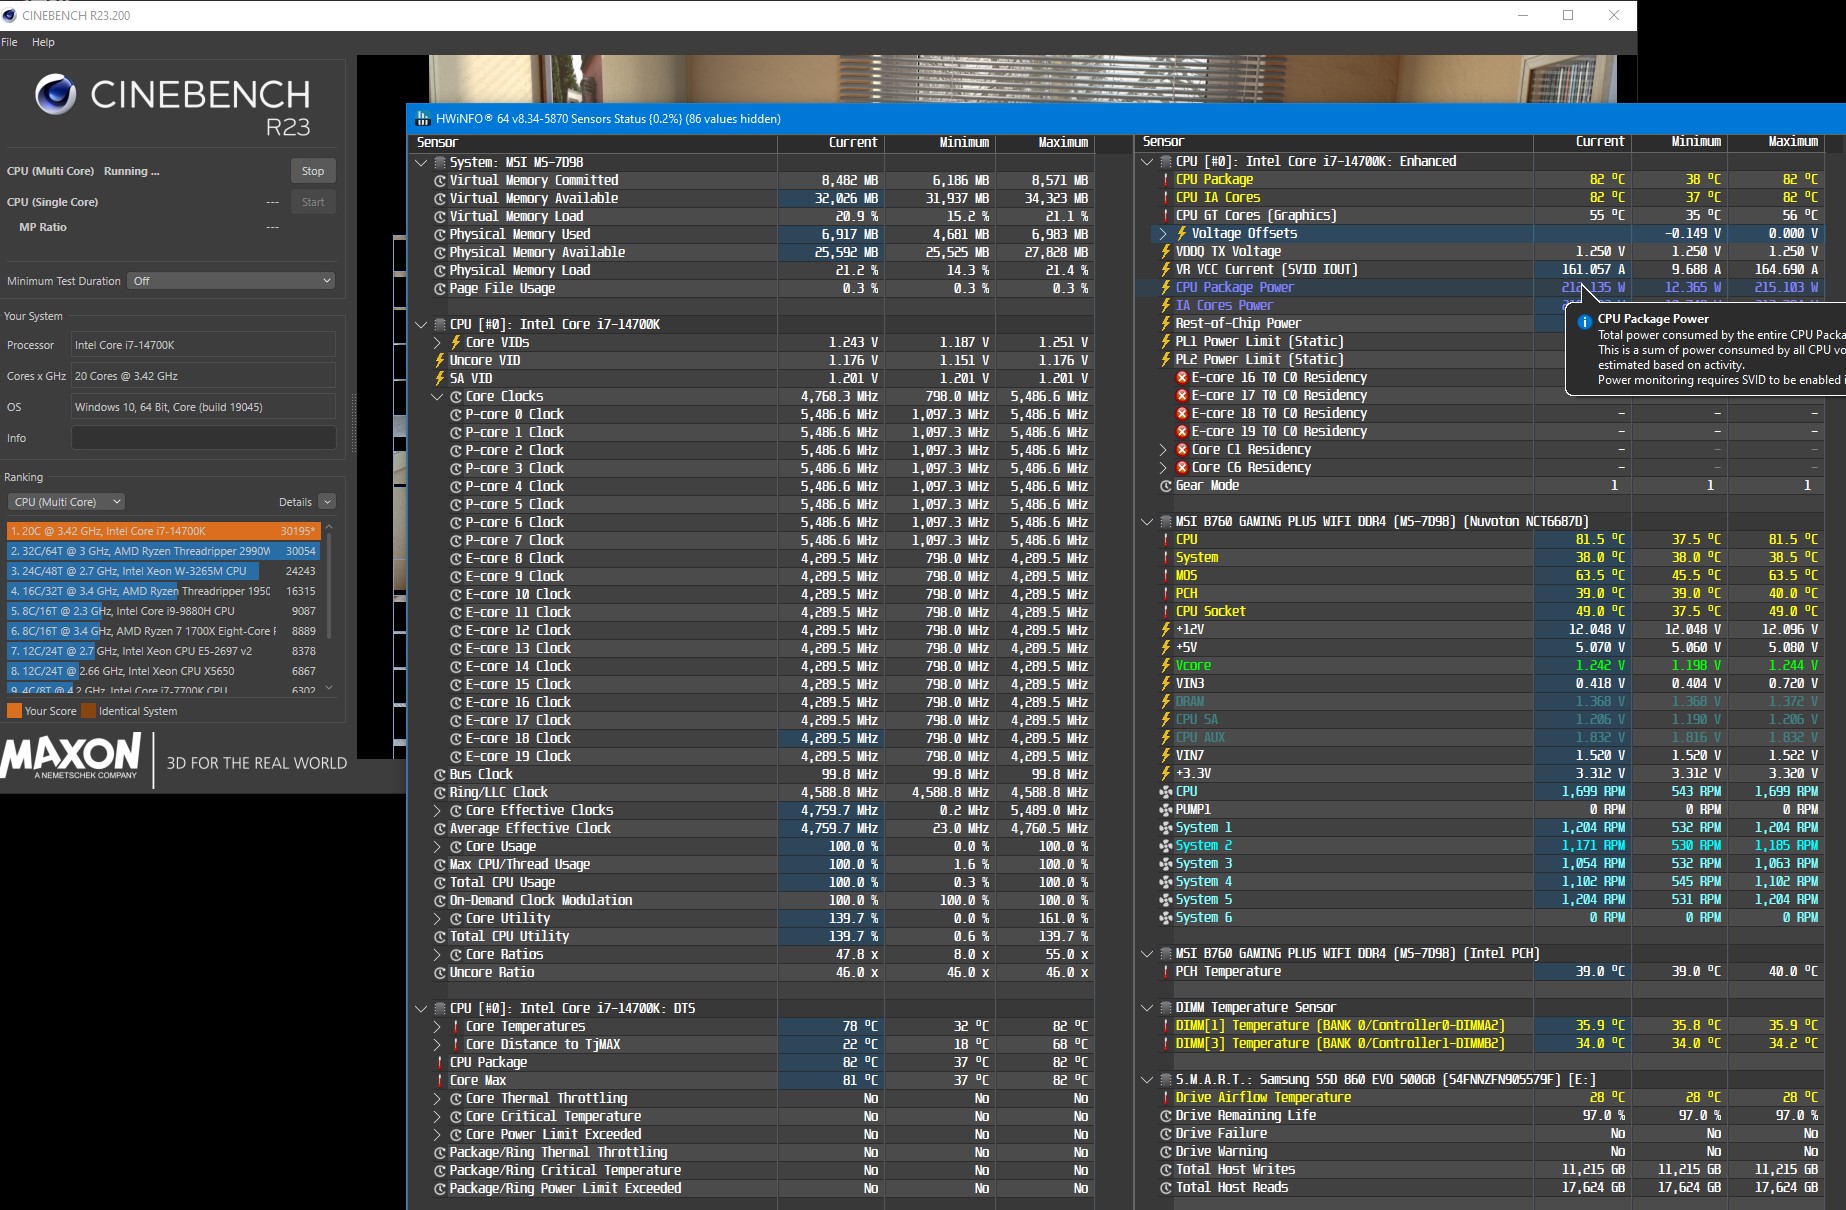Click the icon next to Gear Mode
The width and height of the screenshot is (1846, 1210).
[1166, 486]
